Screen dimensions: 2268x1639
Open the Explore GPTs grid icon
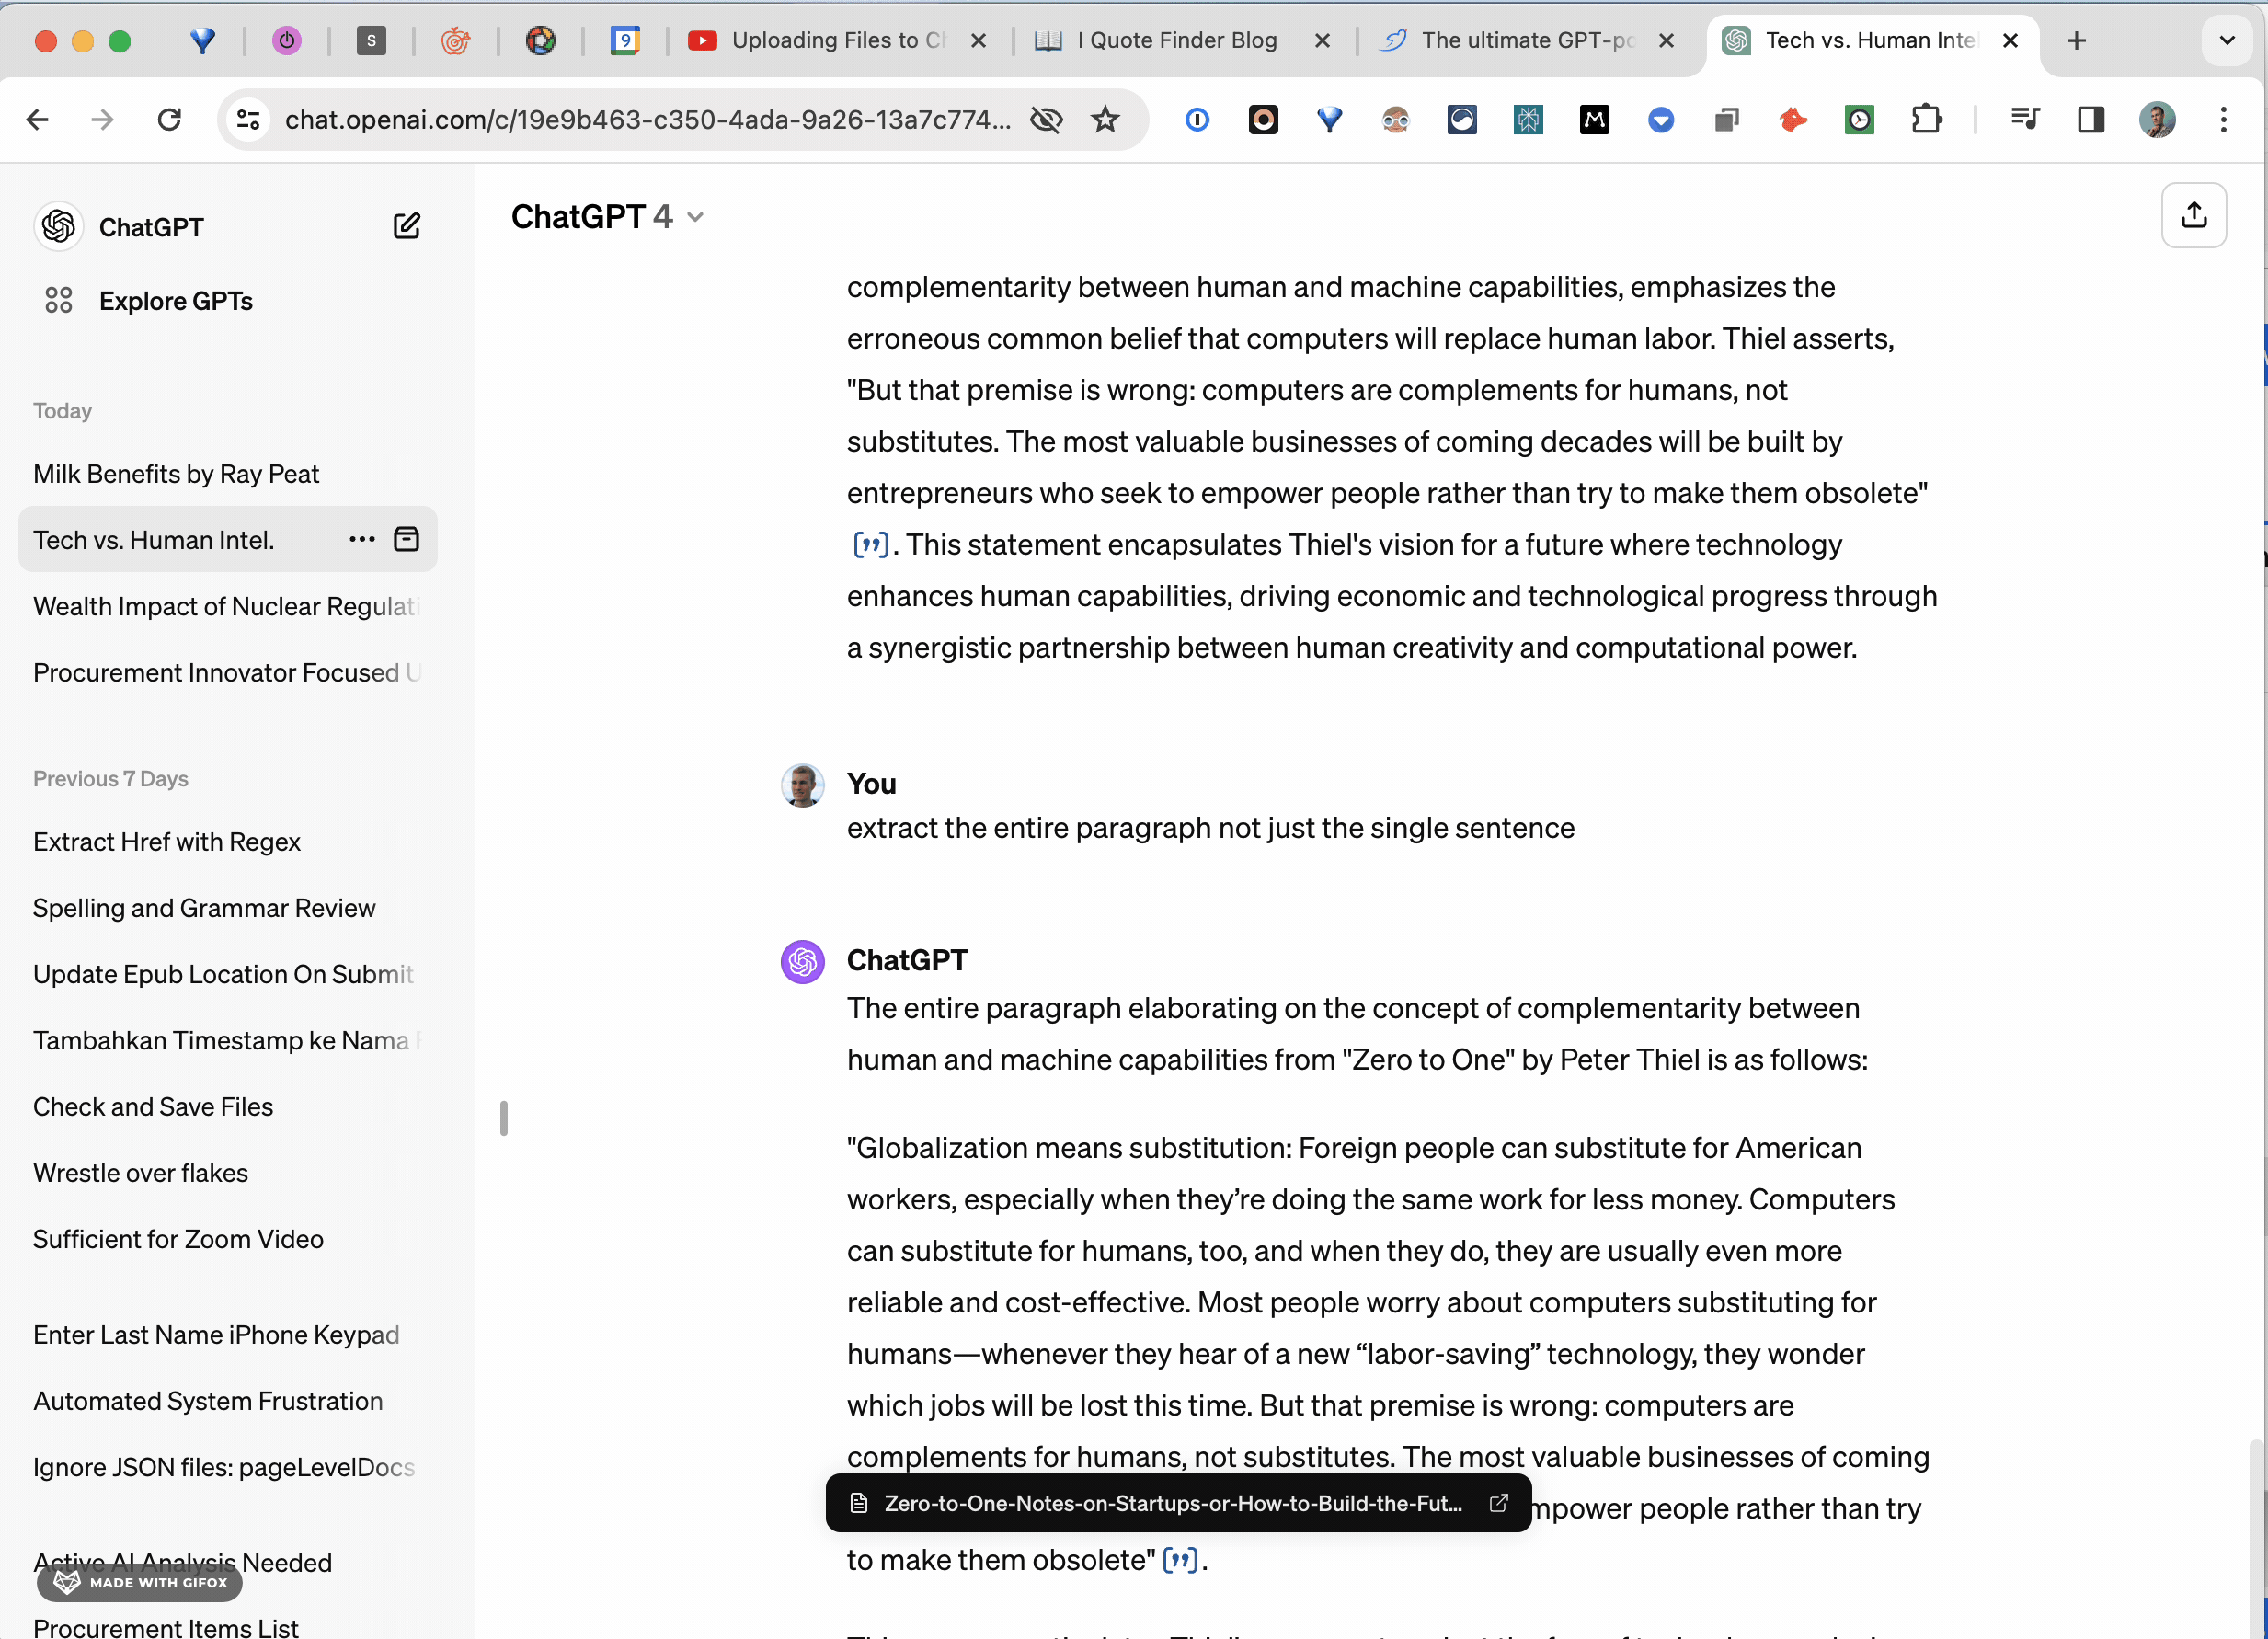[59, 300]
